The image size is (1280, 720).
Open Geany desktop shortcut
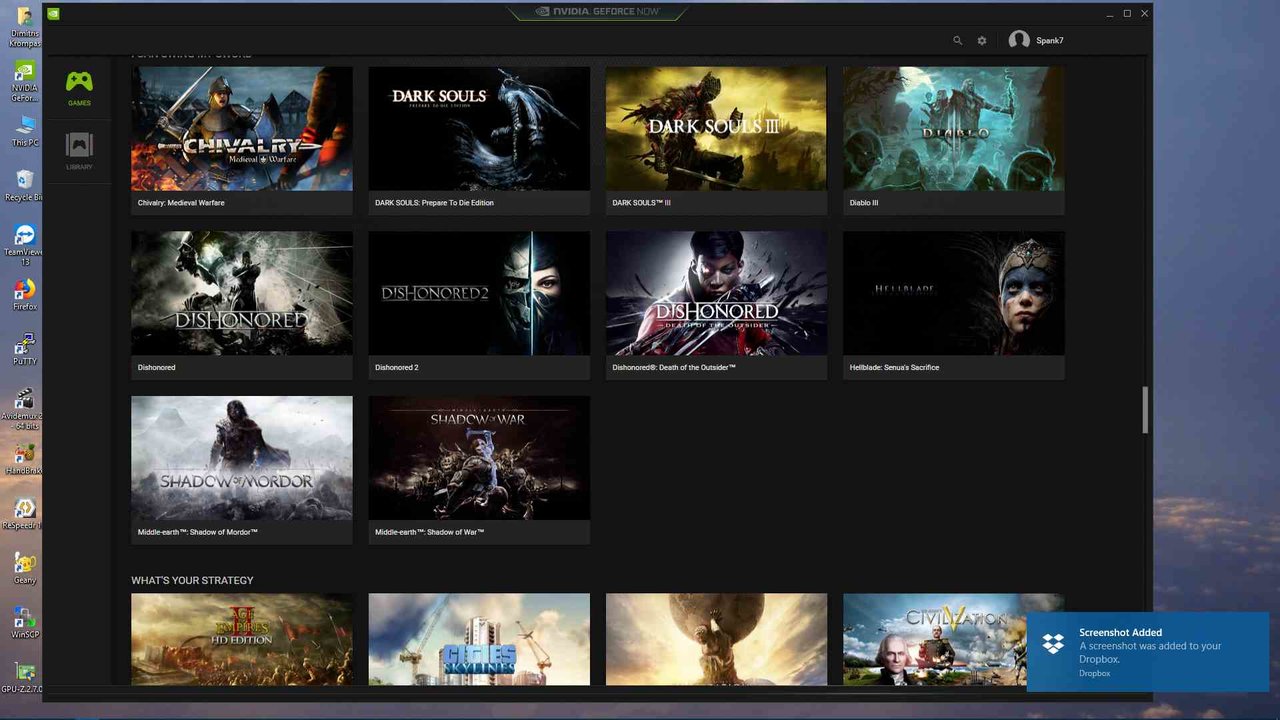[x=24, y=568]
